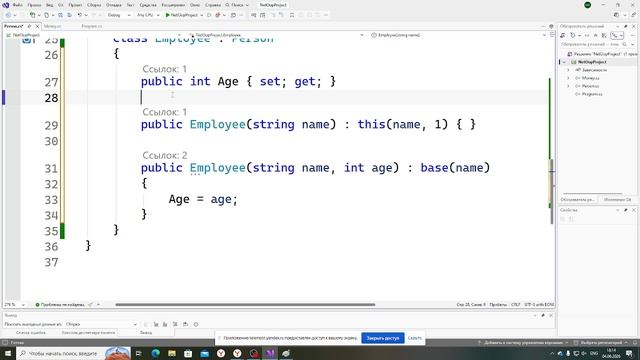Screen dimensions: 640x360
Task: Switch to Обозреватель решений bottom tab
Action: coord(577,200)
